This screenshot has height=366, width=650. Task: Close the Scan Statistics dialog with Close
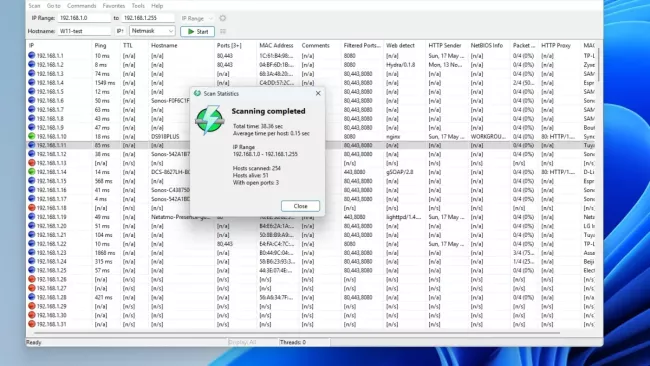click(301, 206)
